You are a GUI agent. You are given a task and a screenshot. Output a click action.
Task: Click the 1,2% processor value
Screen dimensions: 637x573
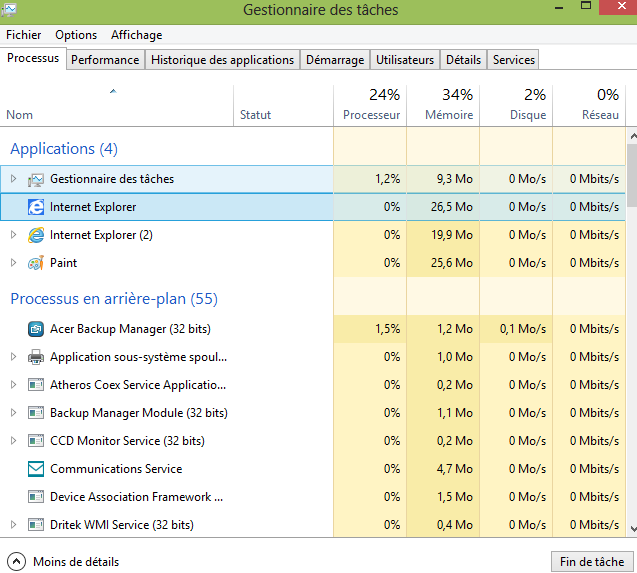[388, 179]
